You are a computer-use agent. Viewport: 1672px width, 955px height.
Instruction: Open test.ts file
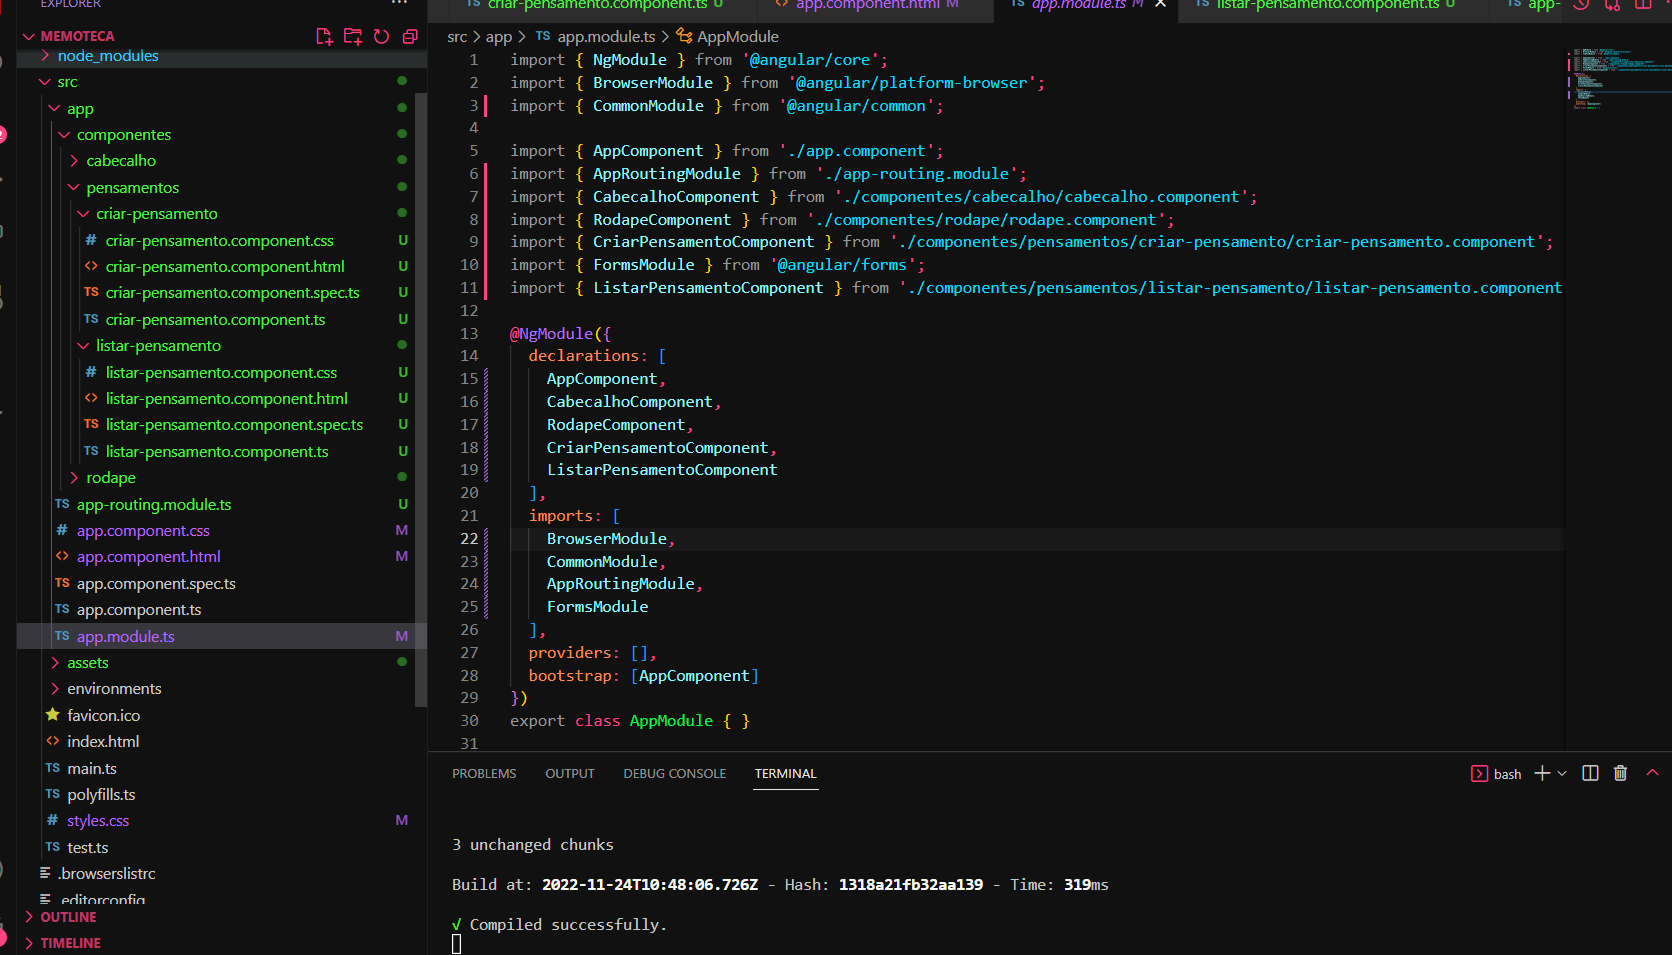click(88, 847)
